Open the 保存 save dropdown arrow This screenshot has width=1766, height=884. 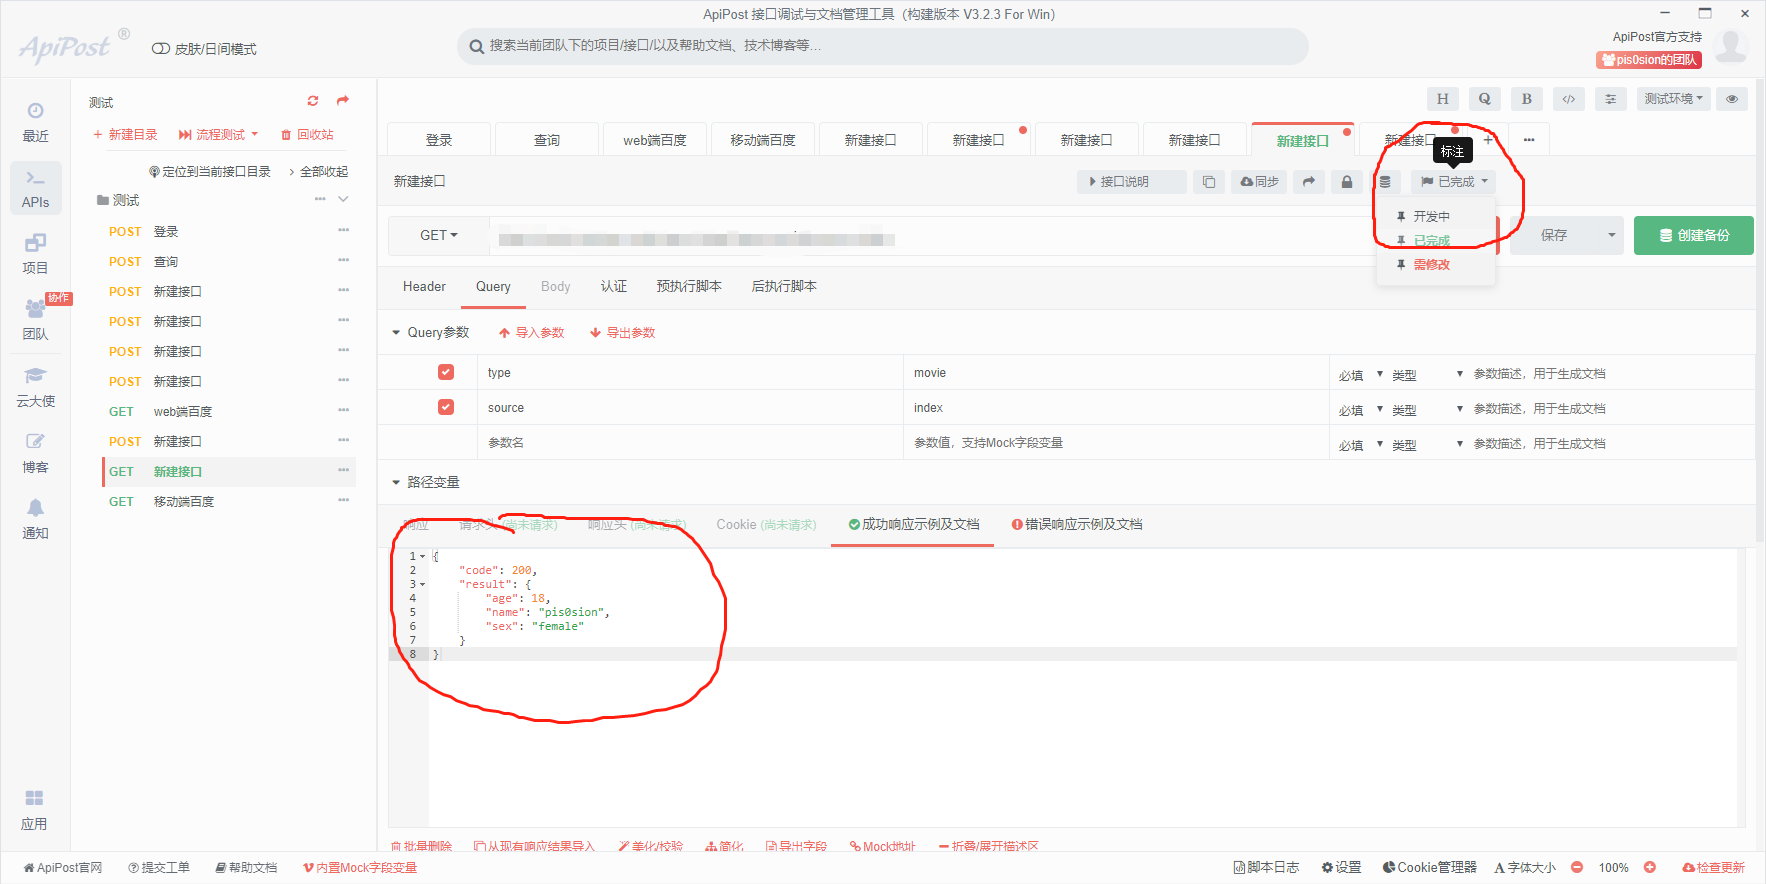coord(1611,236)
